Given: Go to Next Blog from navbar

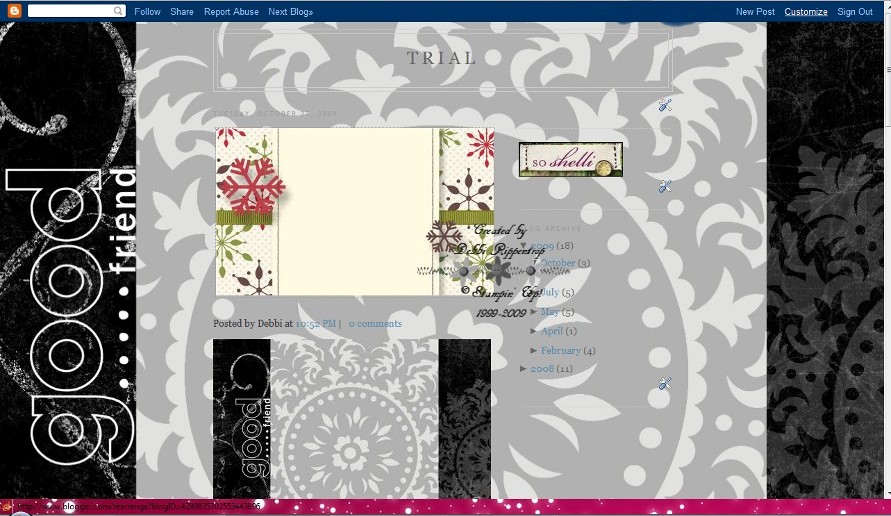Looking at the screenshot, I should [290, 11].
